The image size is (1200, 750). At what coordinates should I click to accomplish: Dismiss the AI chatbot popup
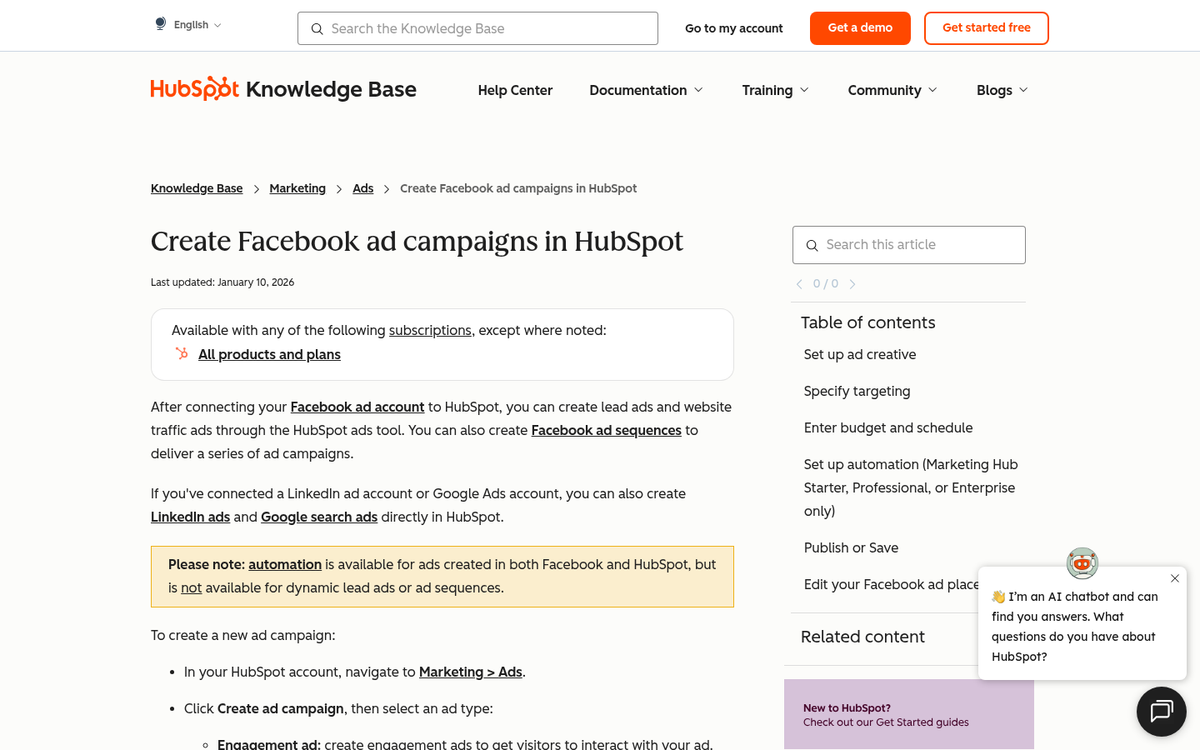pos(1175,578)
